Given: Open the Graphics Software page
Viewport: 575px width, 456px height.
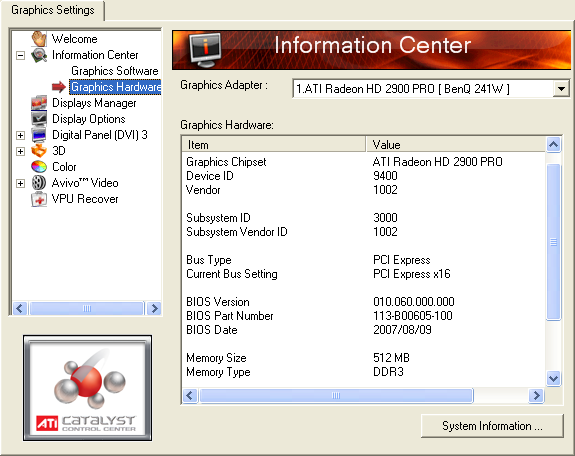Looking at the screenshot, I should coord(115,71).
